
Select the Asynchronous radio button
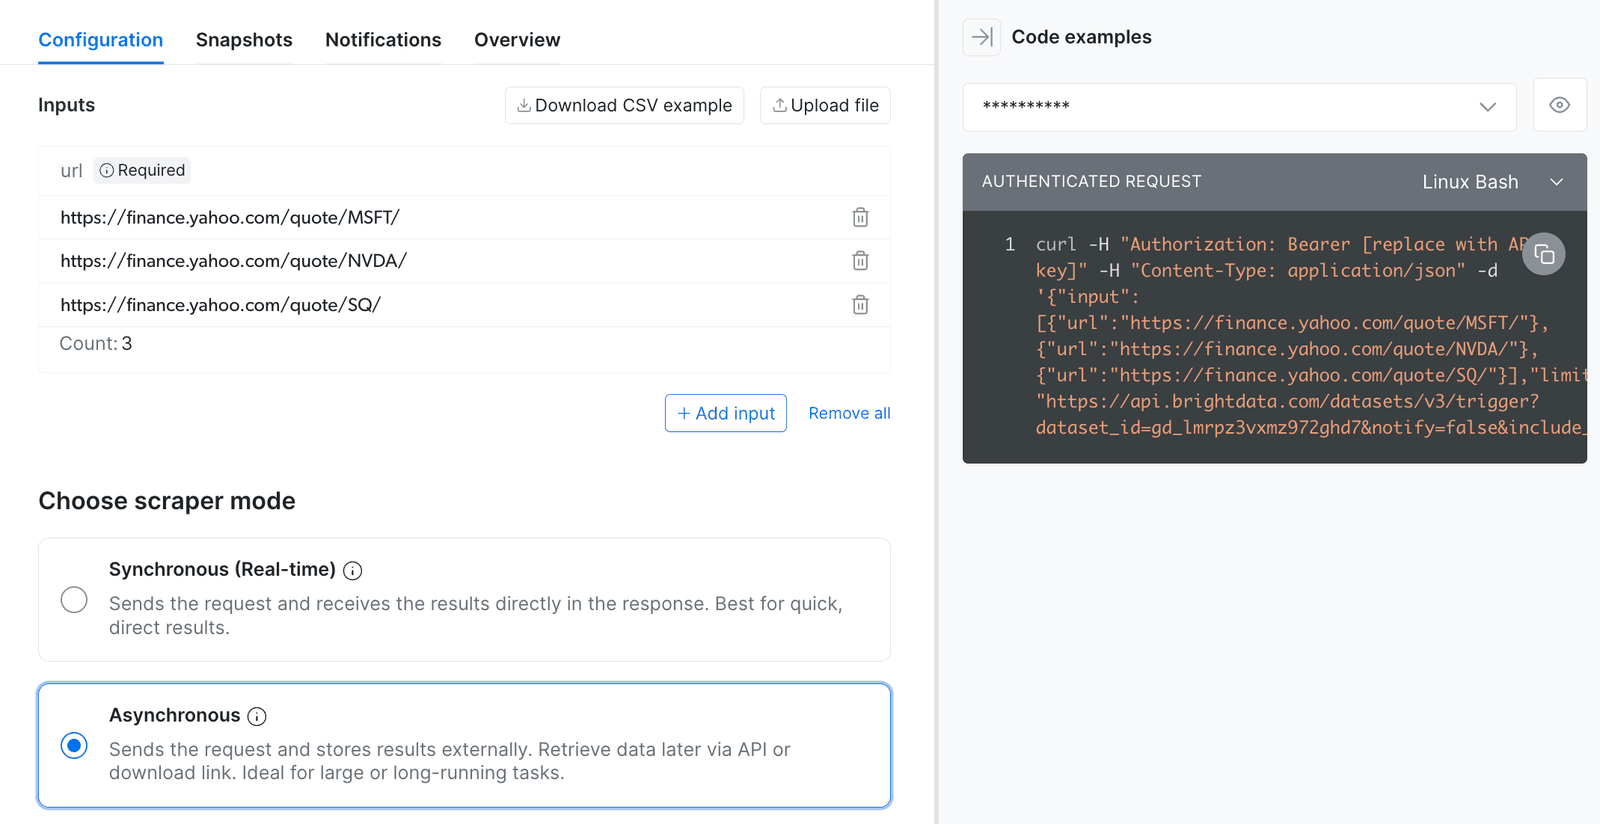(74, 746)
